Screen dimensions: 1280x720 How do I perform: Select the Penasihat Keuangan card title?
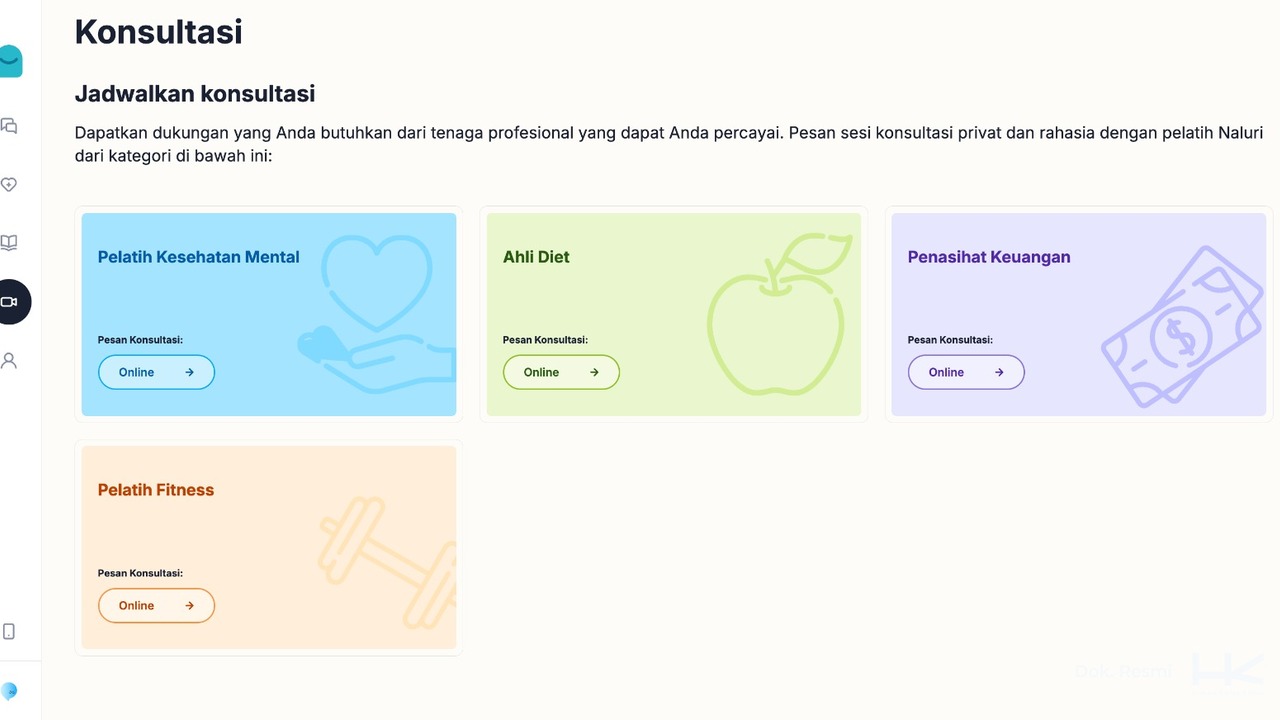988,257
